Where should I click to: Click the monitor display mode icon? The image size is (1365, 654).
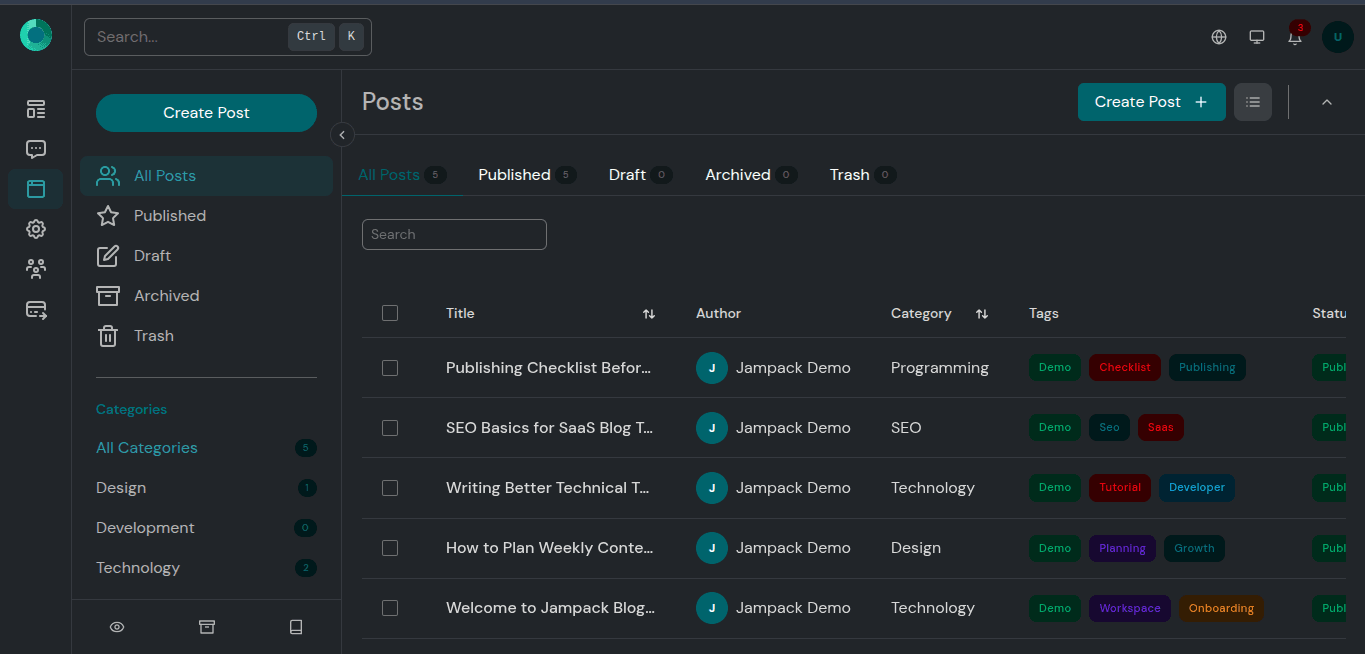point(1257,37)
